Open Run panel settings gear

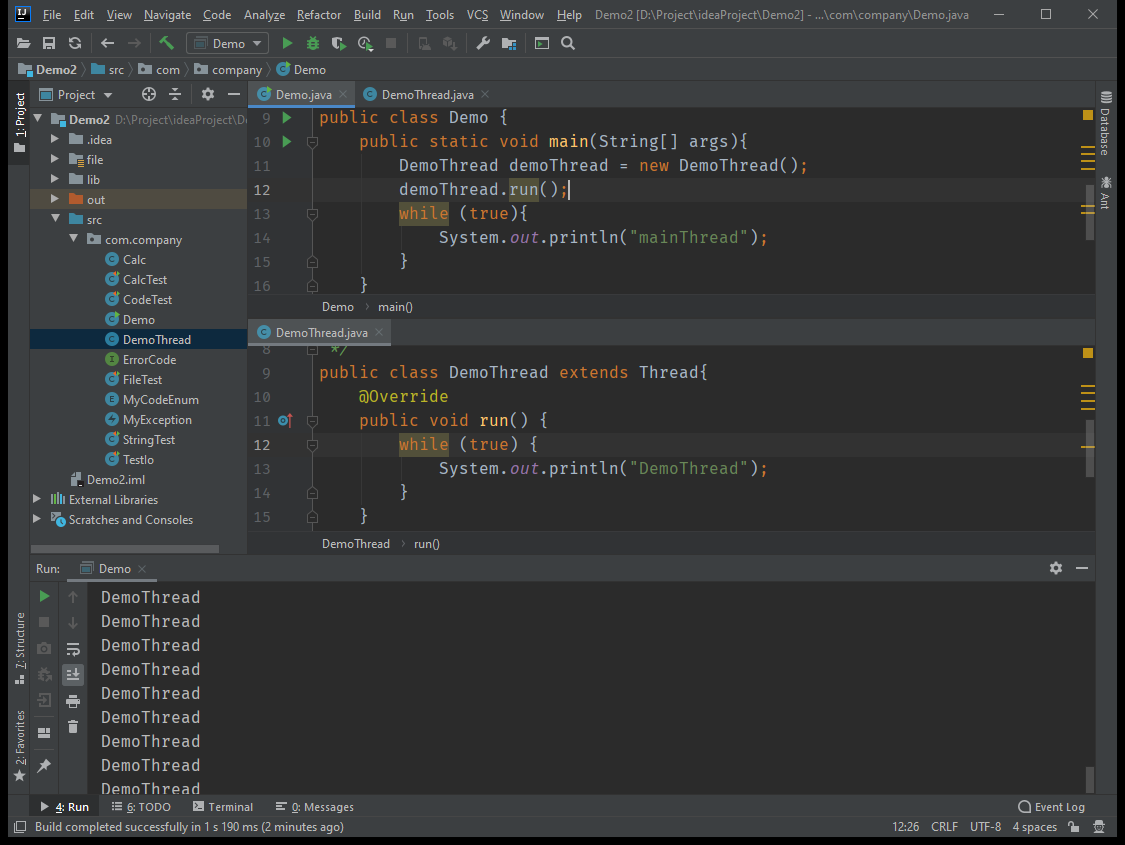click(1056, 568)
